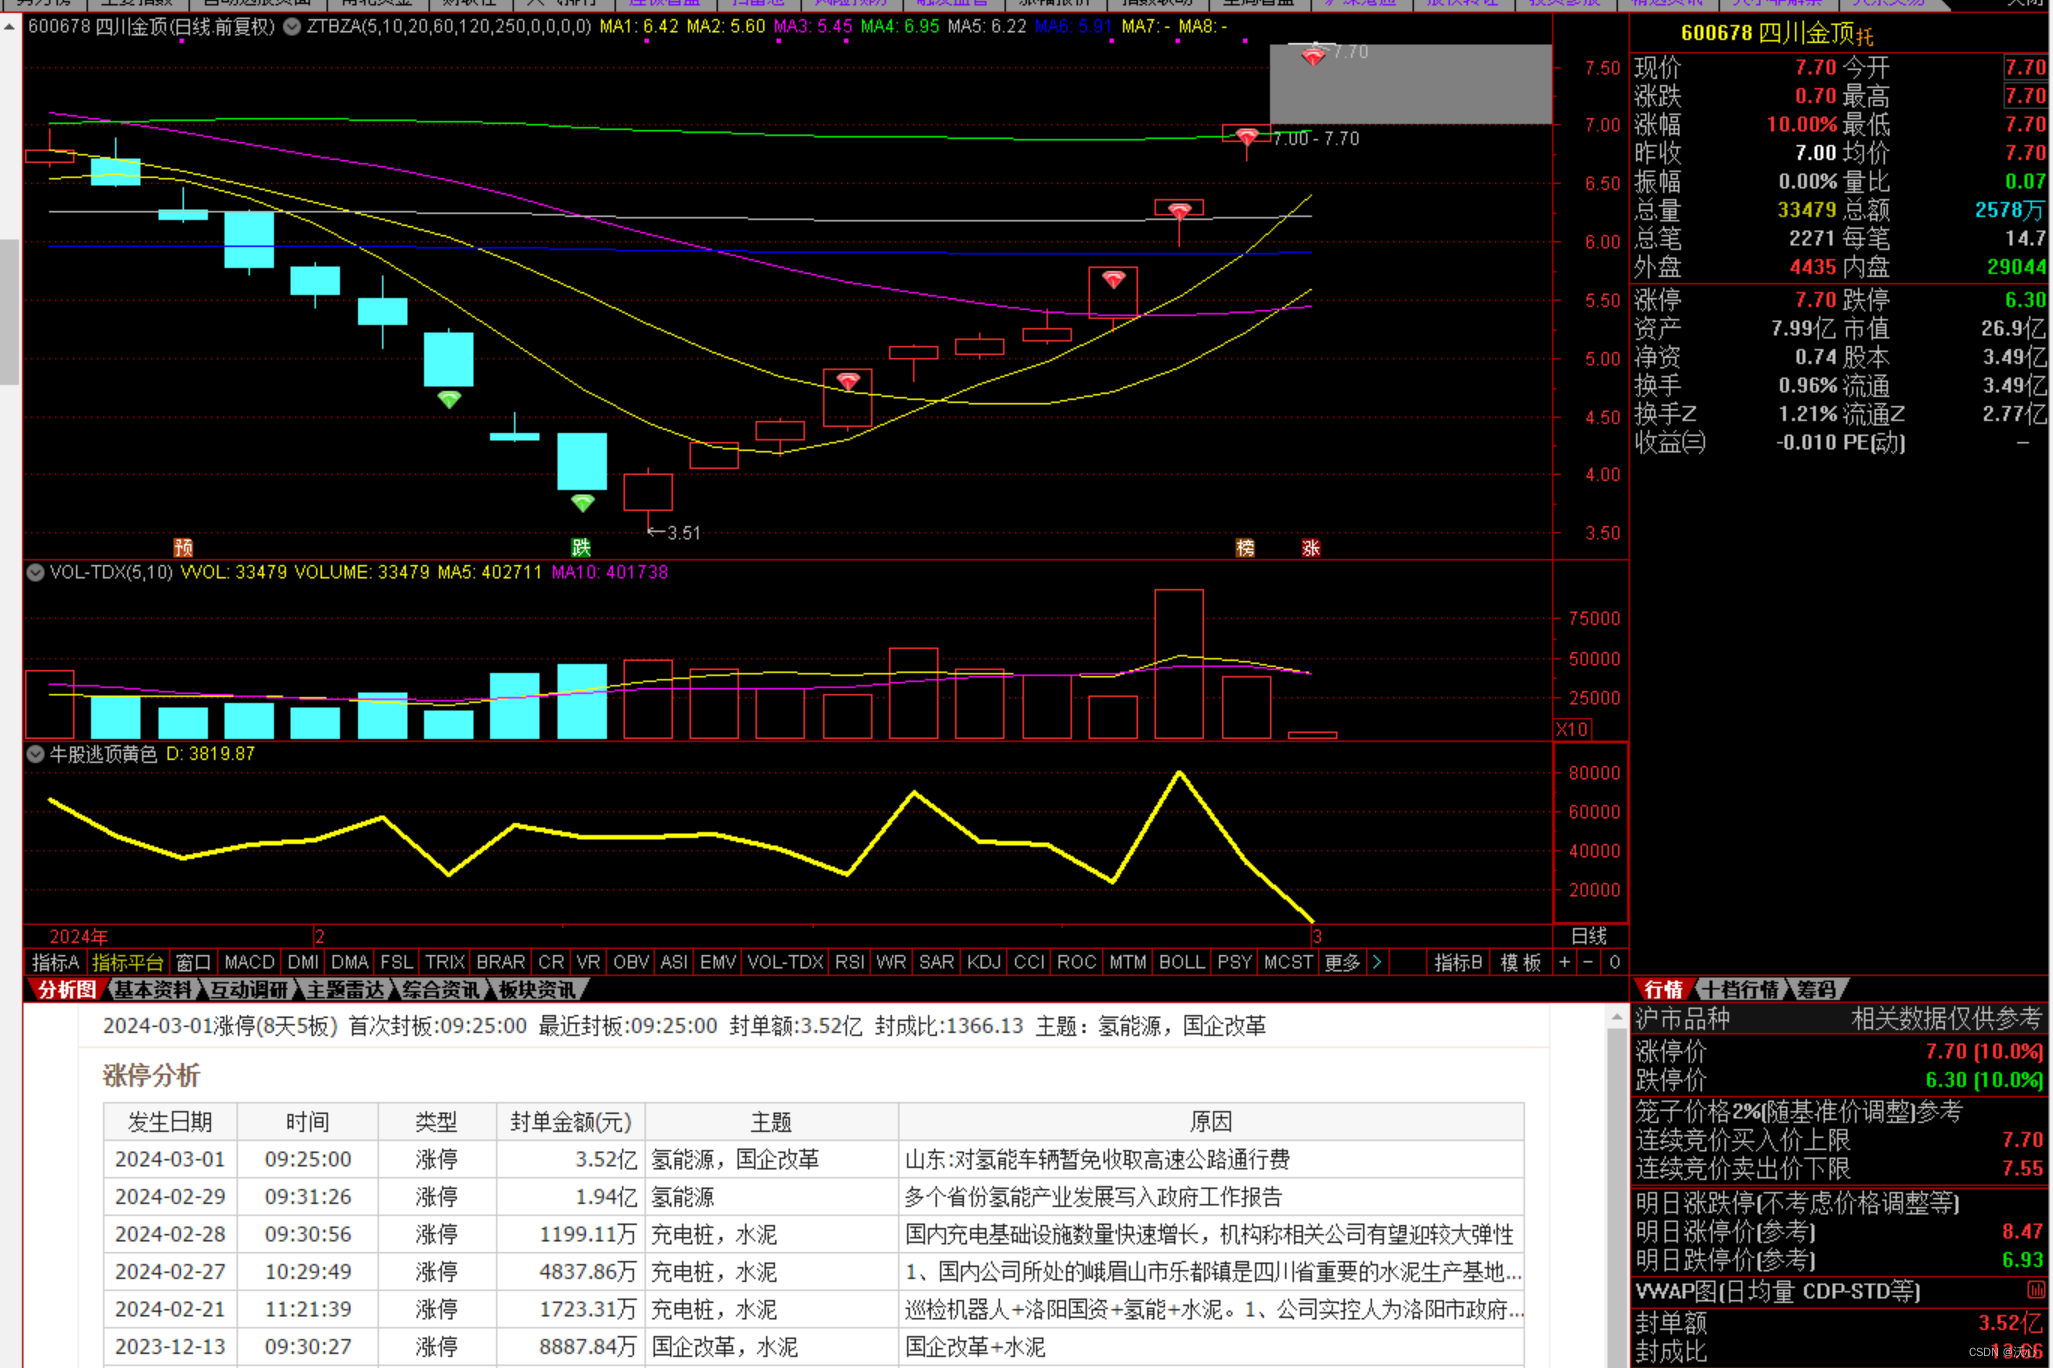Open the 模板 template menu
This screenshot has width=2053, height=1368.
[x=1520, y=962]
